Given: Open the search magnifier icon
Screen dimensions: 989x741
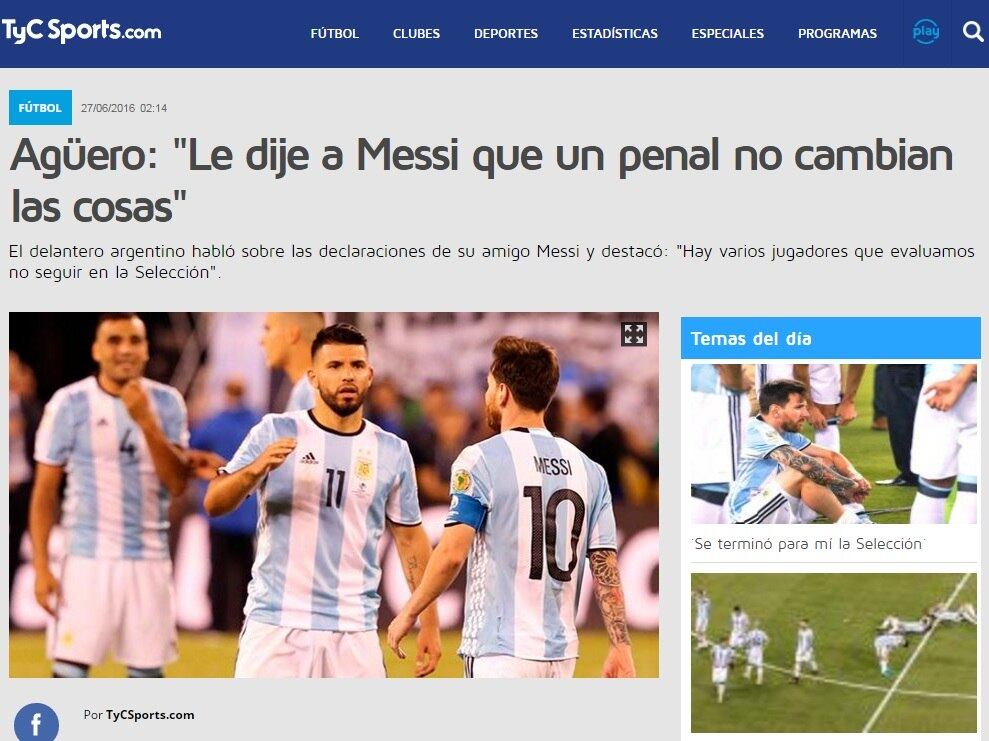Looking at the screenshot, I should click(973, 31).
